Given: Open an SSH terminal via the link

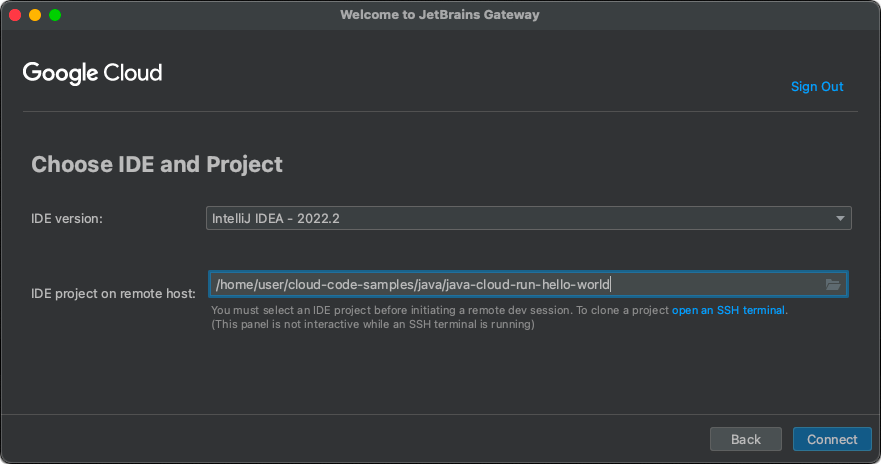Looking at the screenshot, I should pos(729,310).
